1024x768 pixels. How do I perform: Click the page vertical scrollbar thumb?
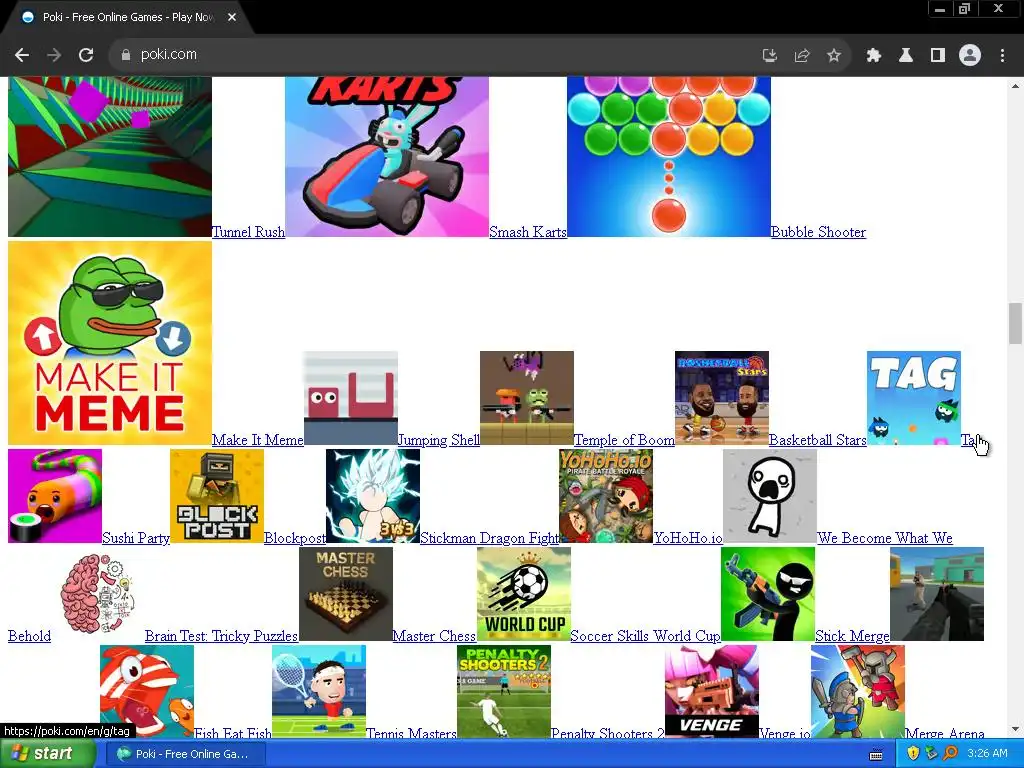[x=1015, y=323]
